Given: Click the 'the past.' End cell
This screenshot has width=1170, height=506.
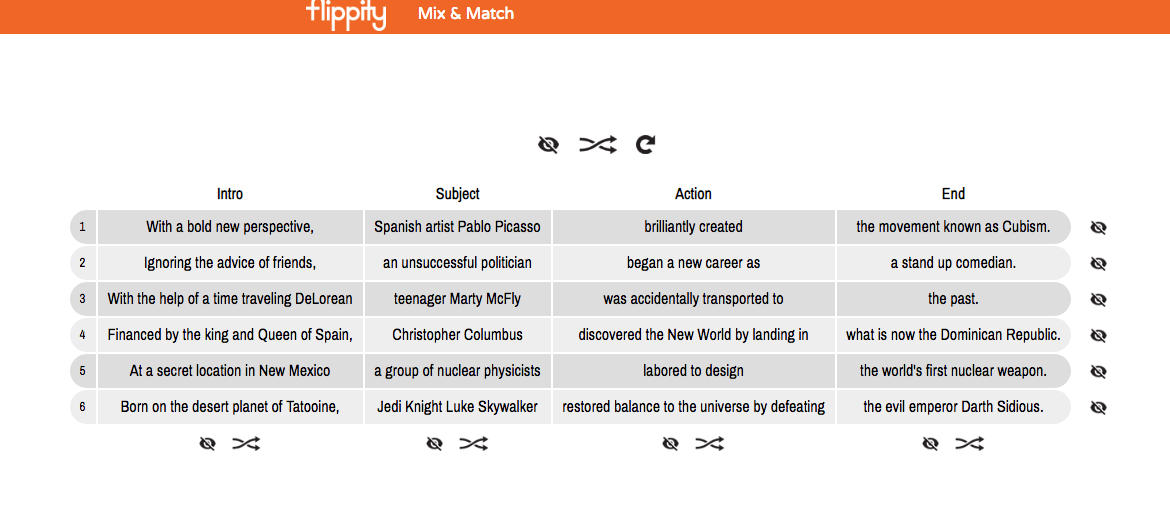Looking at the screenshot, I should (953, 299).
